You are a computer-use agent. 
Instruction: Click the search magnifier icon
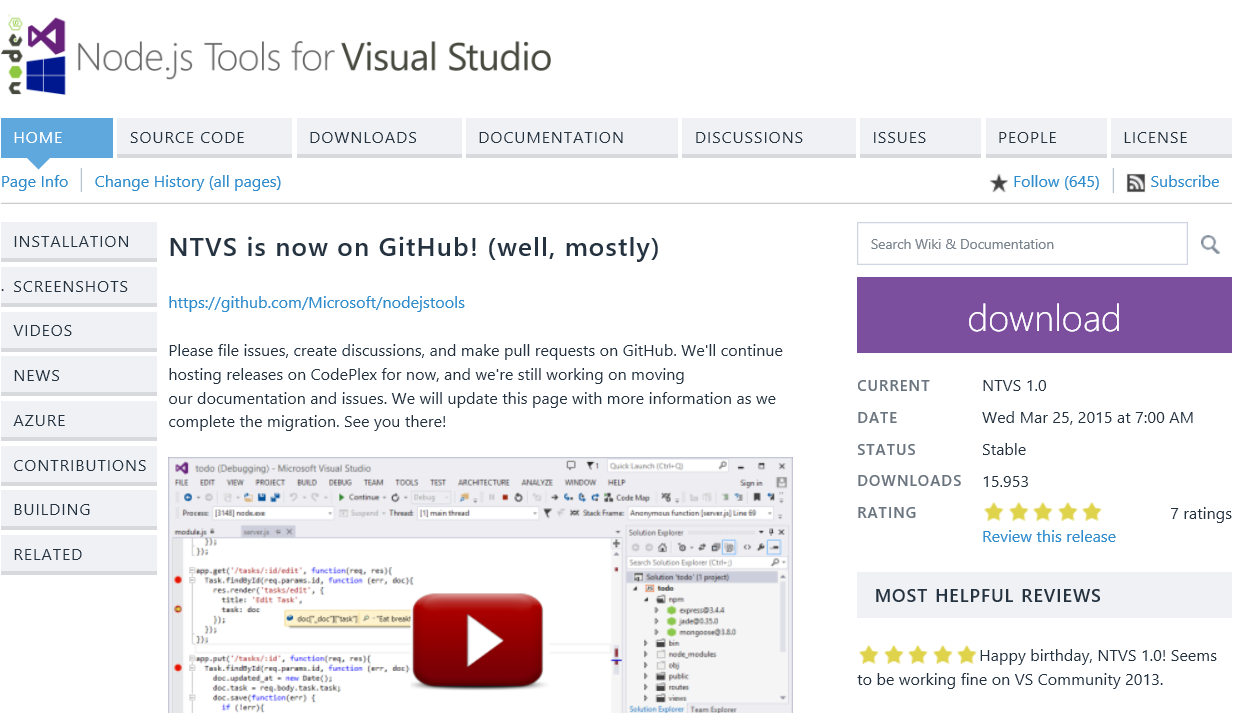[x=1210, y=244]
